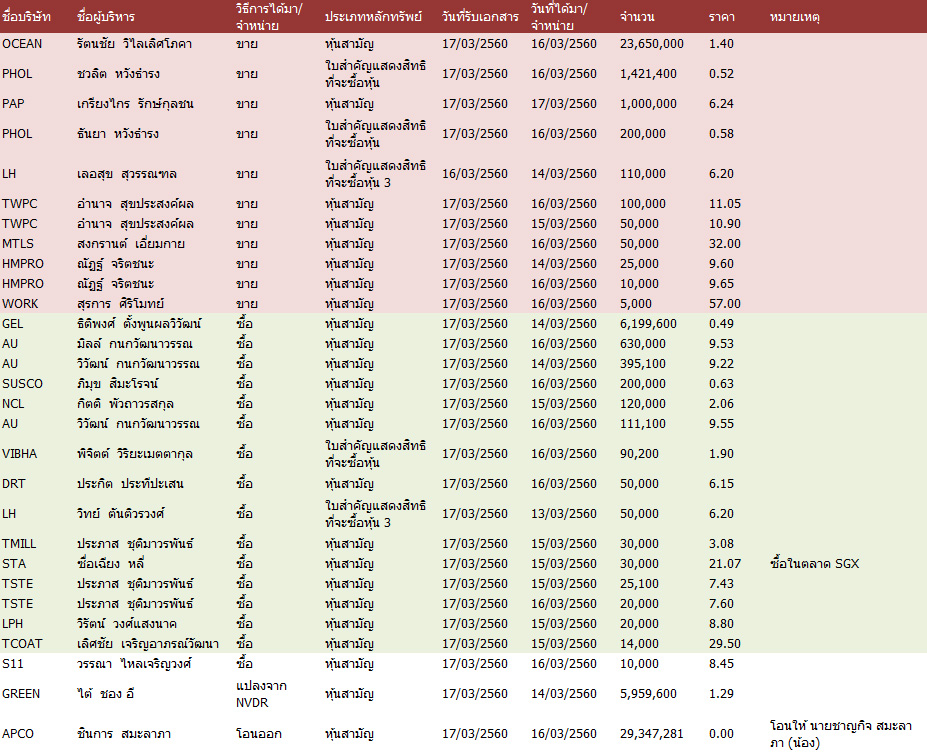Click the remark โอนให้ นายชาญกิจ สมะลาภา (น้อง)

pyautogui.click(x=841, y=734)
